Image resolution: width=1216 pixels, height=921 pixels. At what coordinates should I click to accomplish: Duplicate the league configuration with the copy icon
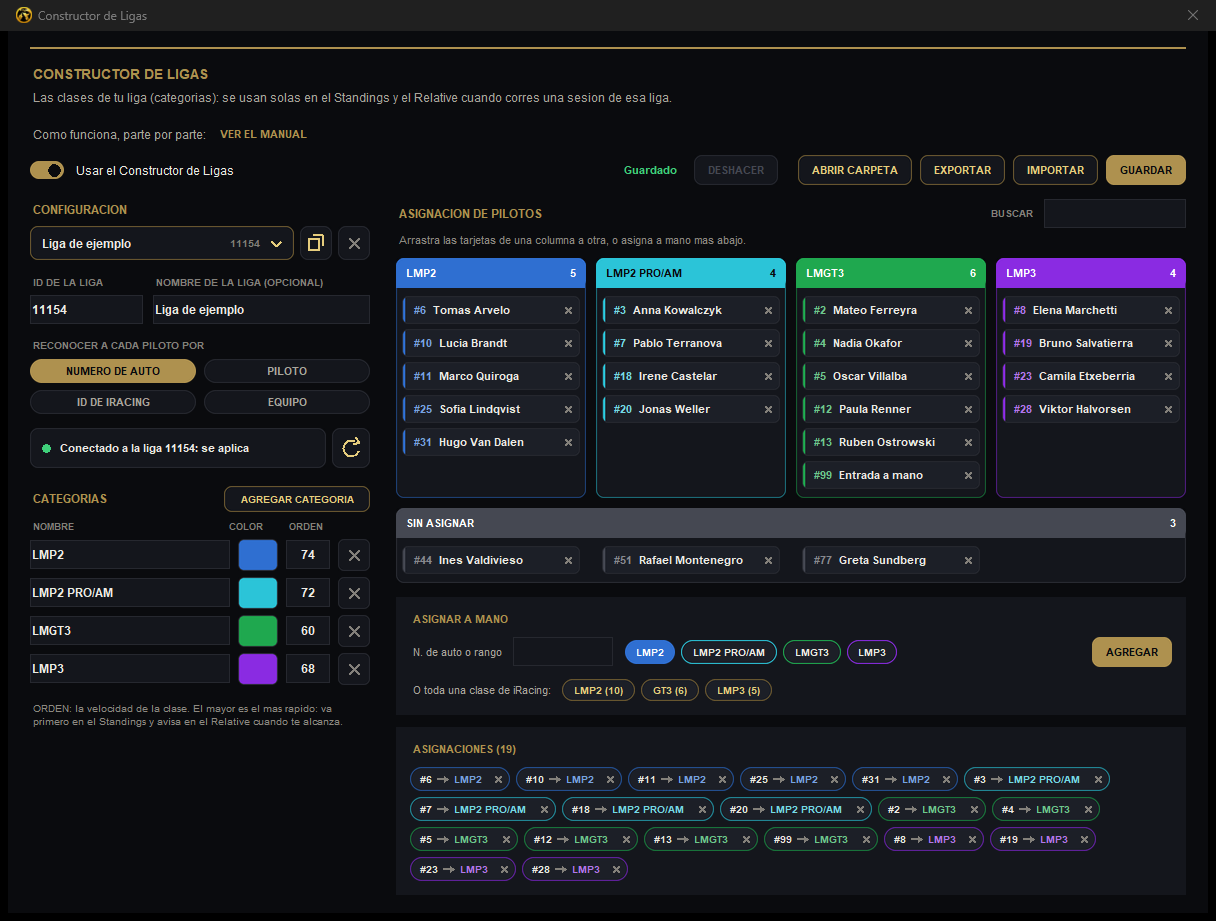click(x=315, y=243)
